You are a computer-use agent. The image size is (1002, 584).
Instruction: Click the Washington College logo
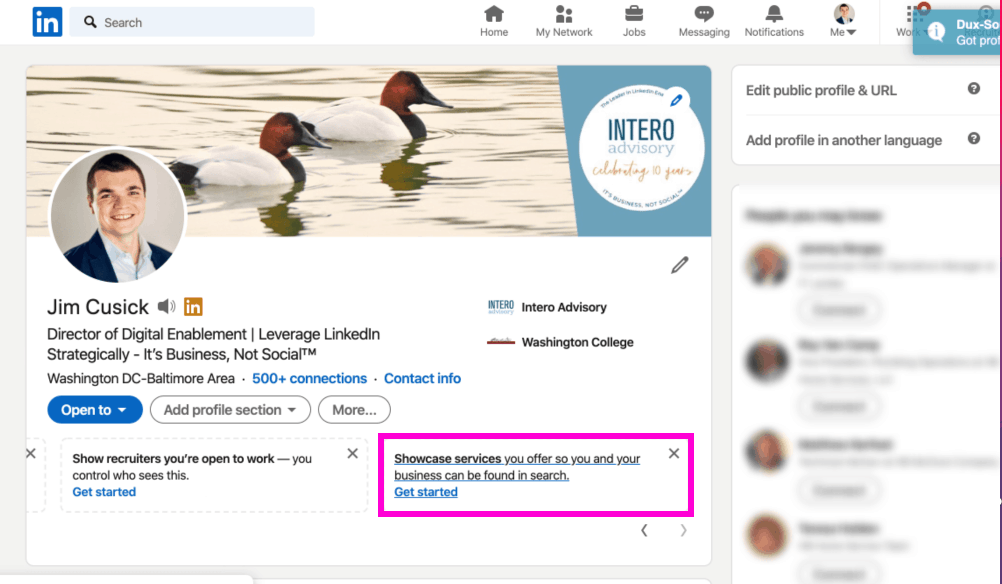[501, 342]
